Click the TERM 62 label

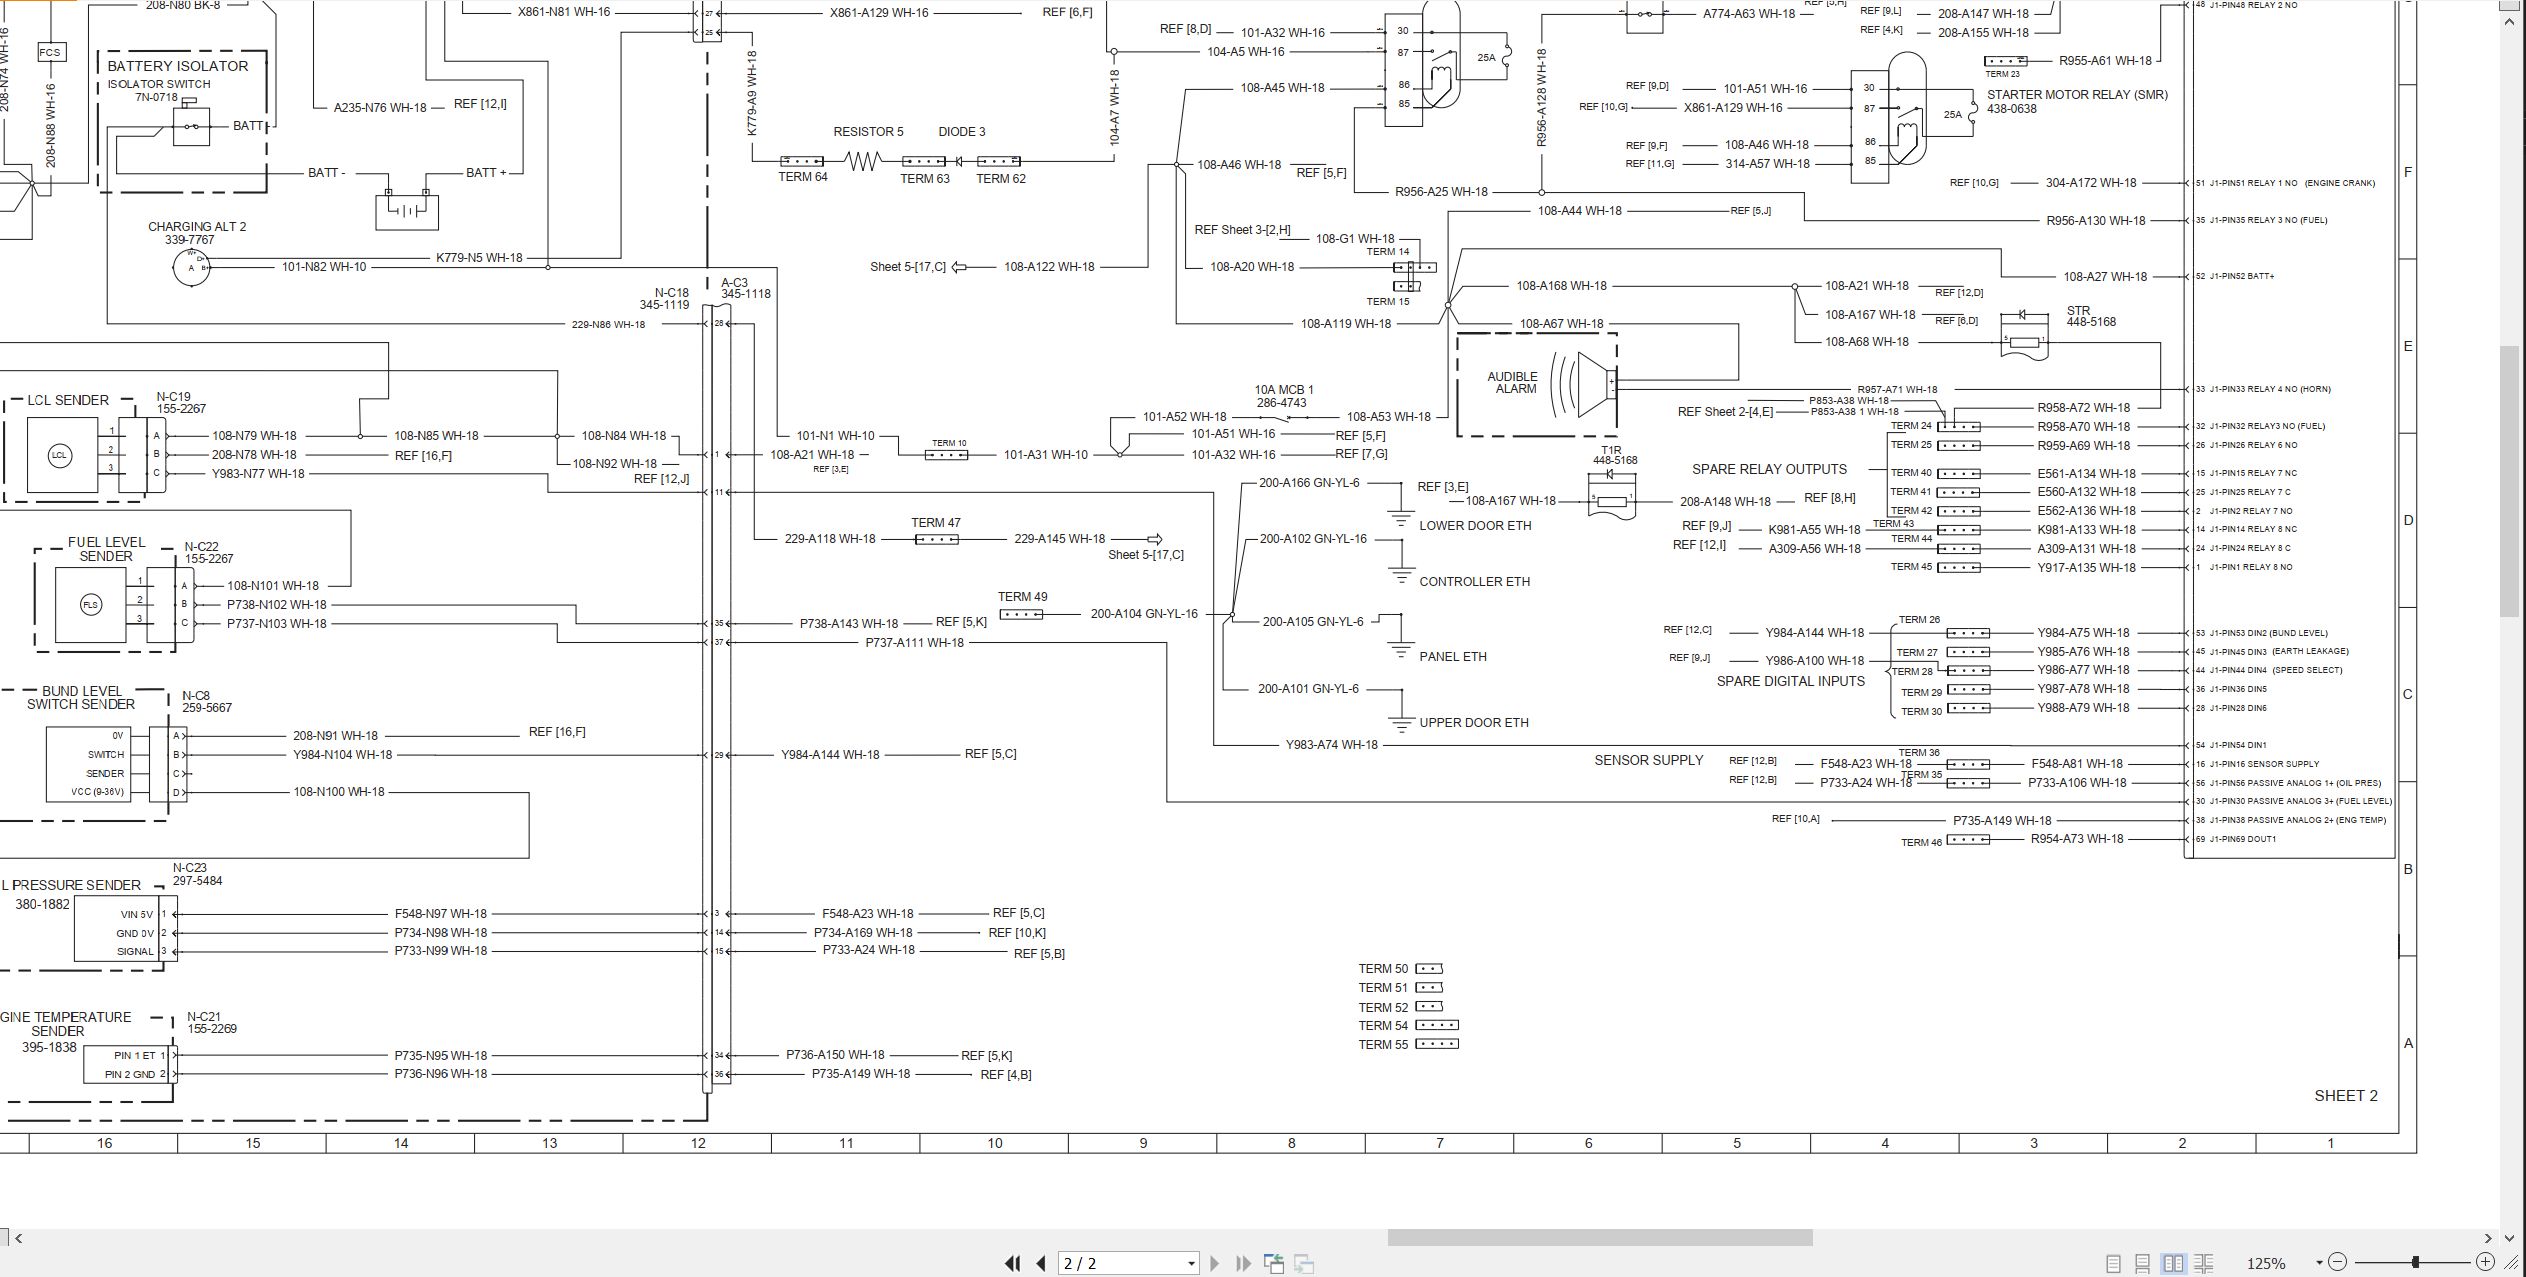coord(1001,179)
